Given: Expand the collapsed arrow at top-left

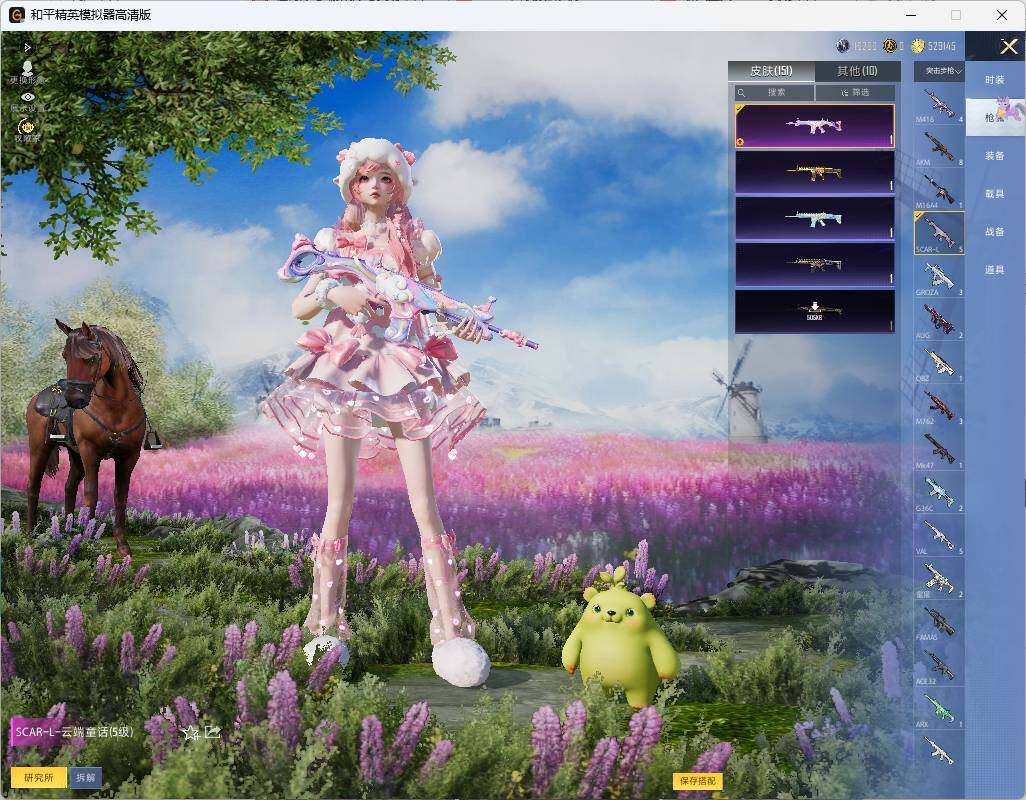Looking at the screenshot, I should (x=27, y=48).
